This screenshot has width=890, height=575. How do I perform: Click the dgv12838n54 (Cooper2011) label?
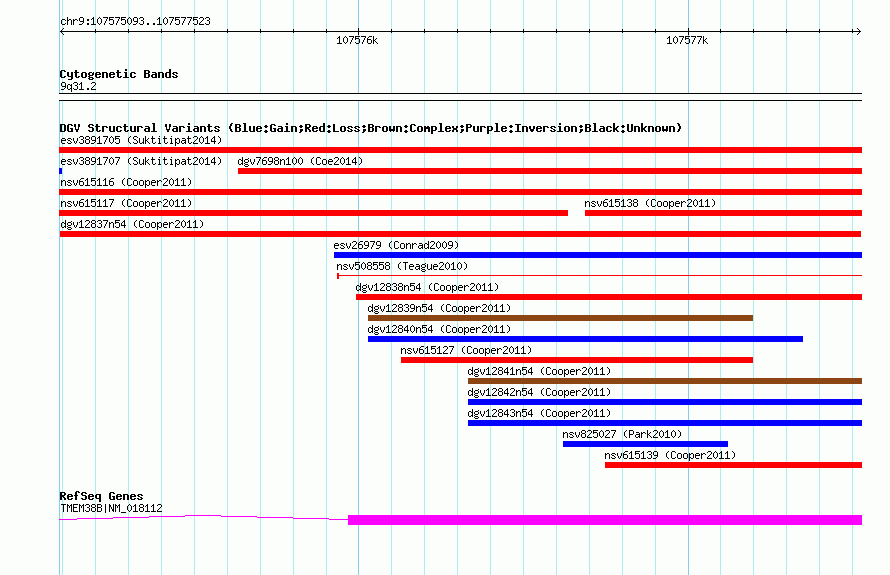[x=427, y=287]
